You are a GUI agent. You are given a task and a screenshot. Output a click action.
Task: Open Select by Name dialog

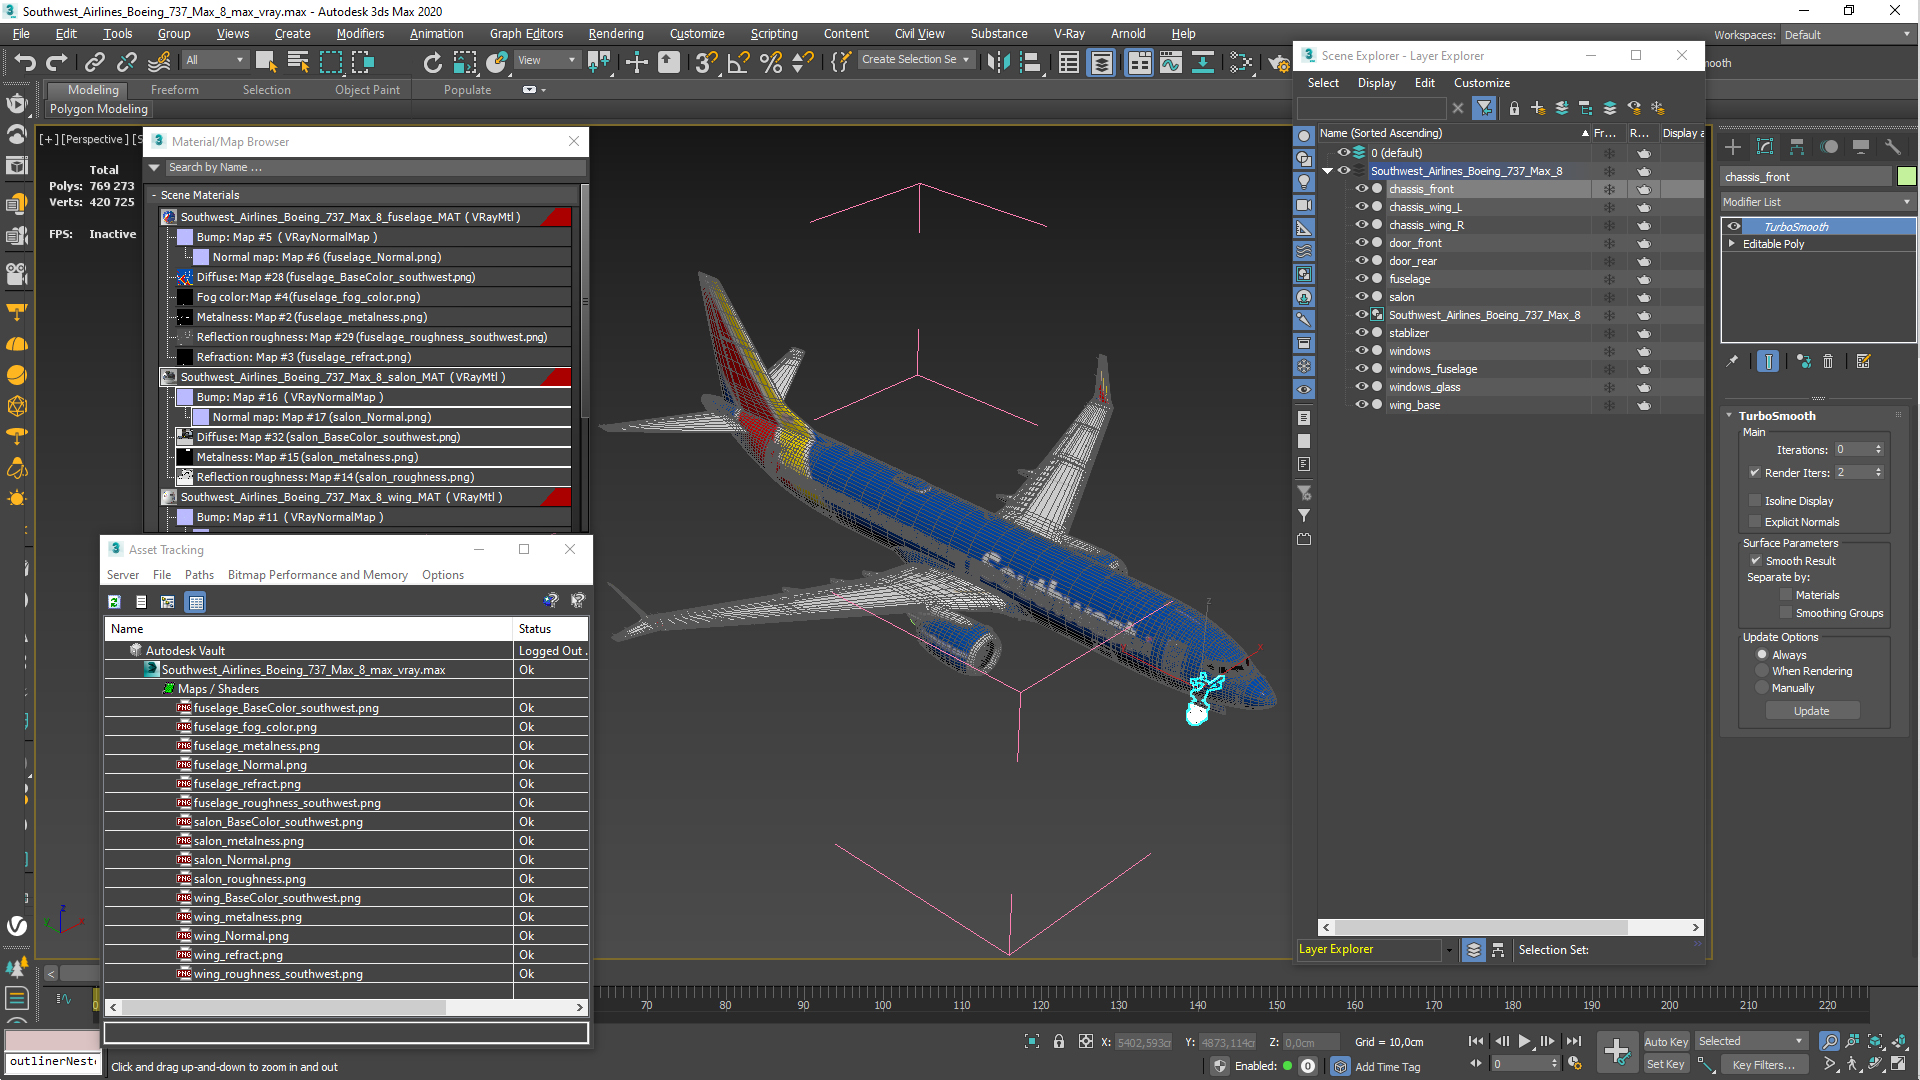[298, 62]
